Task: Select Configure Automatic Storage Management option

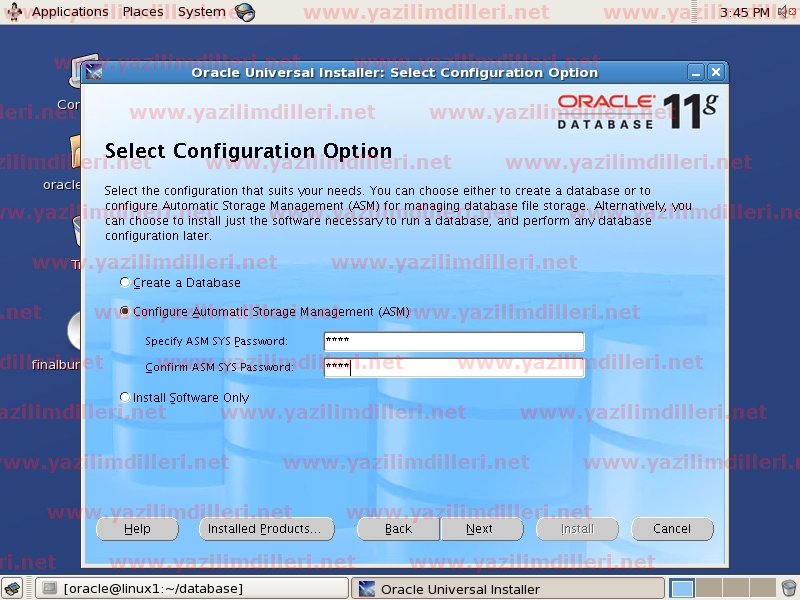Action: (x=125, y=312)
